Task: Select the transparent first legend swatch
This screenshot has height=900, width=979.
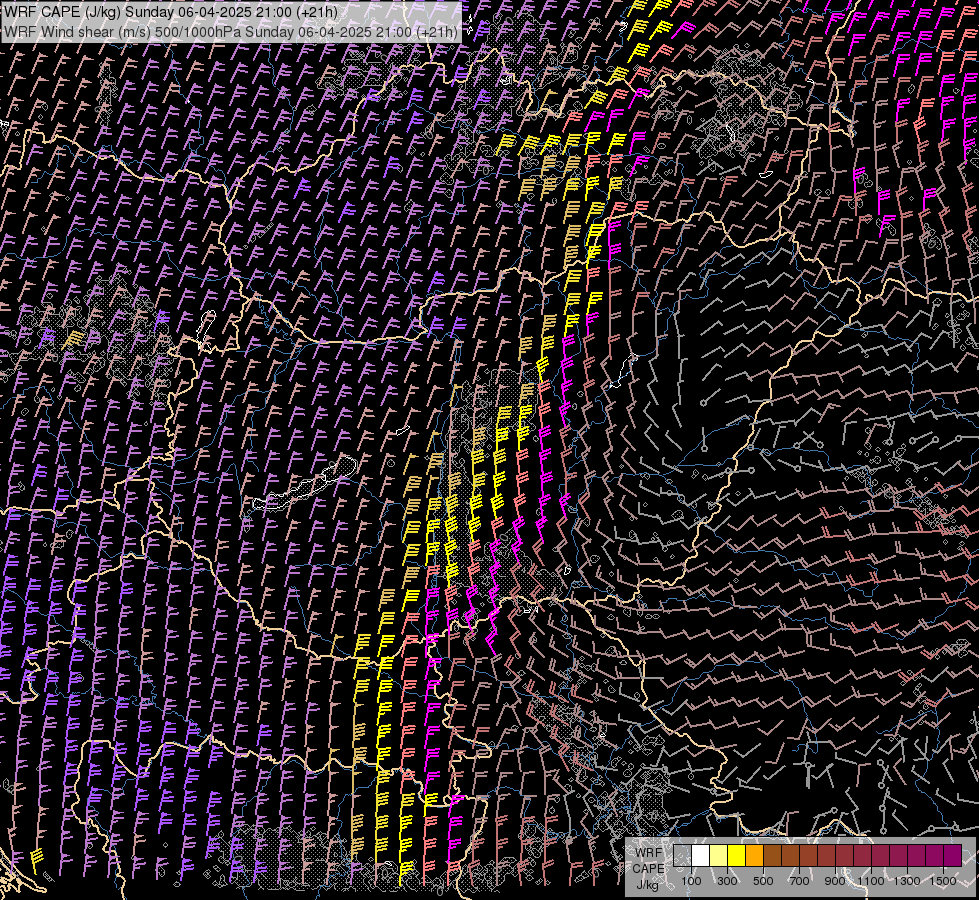Action: point(682,856)
